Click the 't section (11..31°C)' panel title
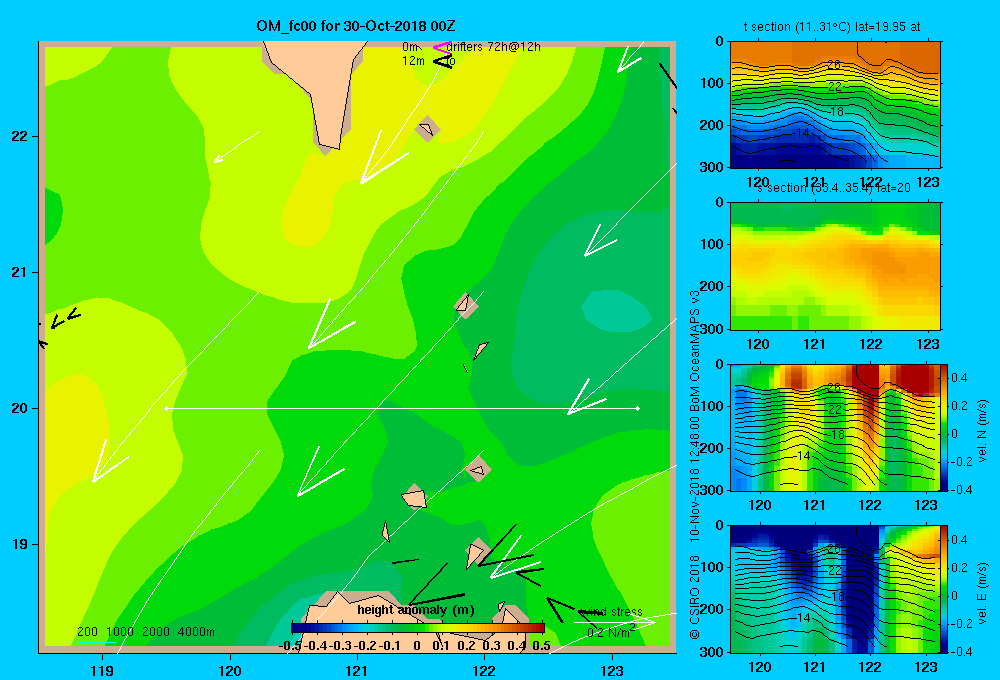Viewport: 1000px width, 680px height. pyautogui.click(x=832, y=27)
